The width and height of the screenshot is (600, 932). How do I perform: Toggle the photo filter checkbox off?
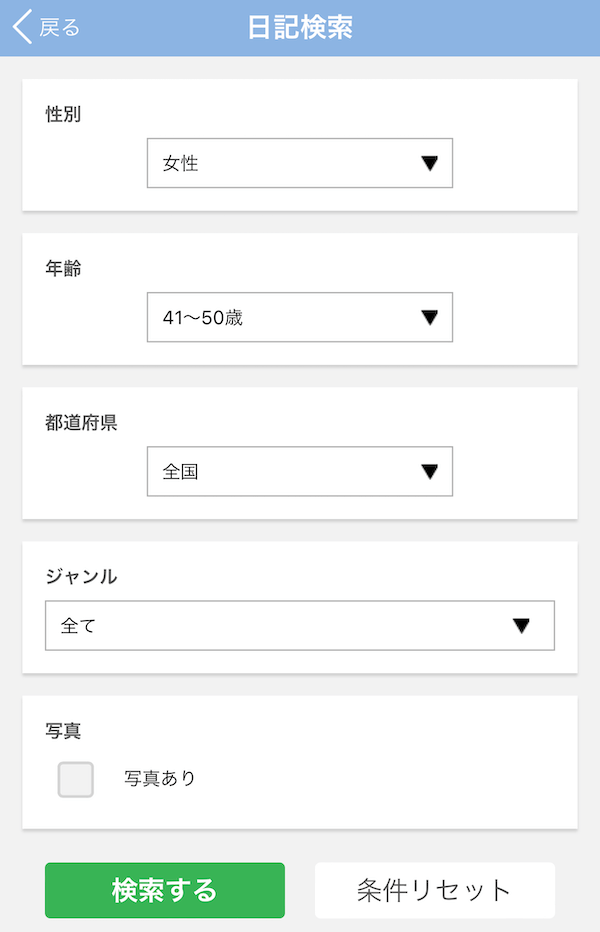pyautogui.click(x=75, y=778)
